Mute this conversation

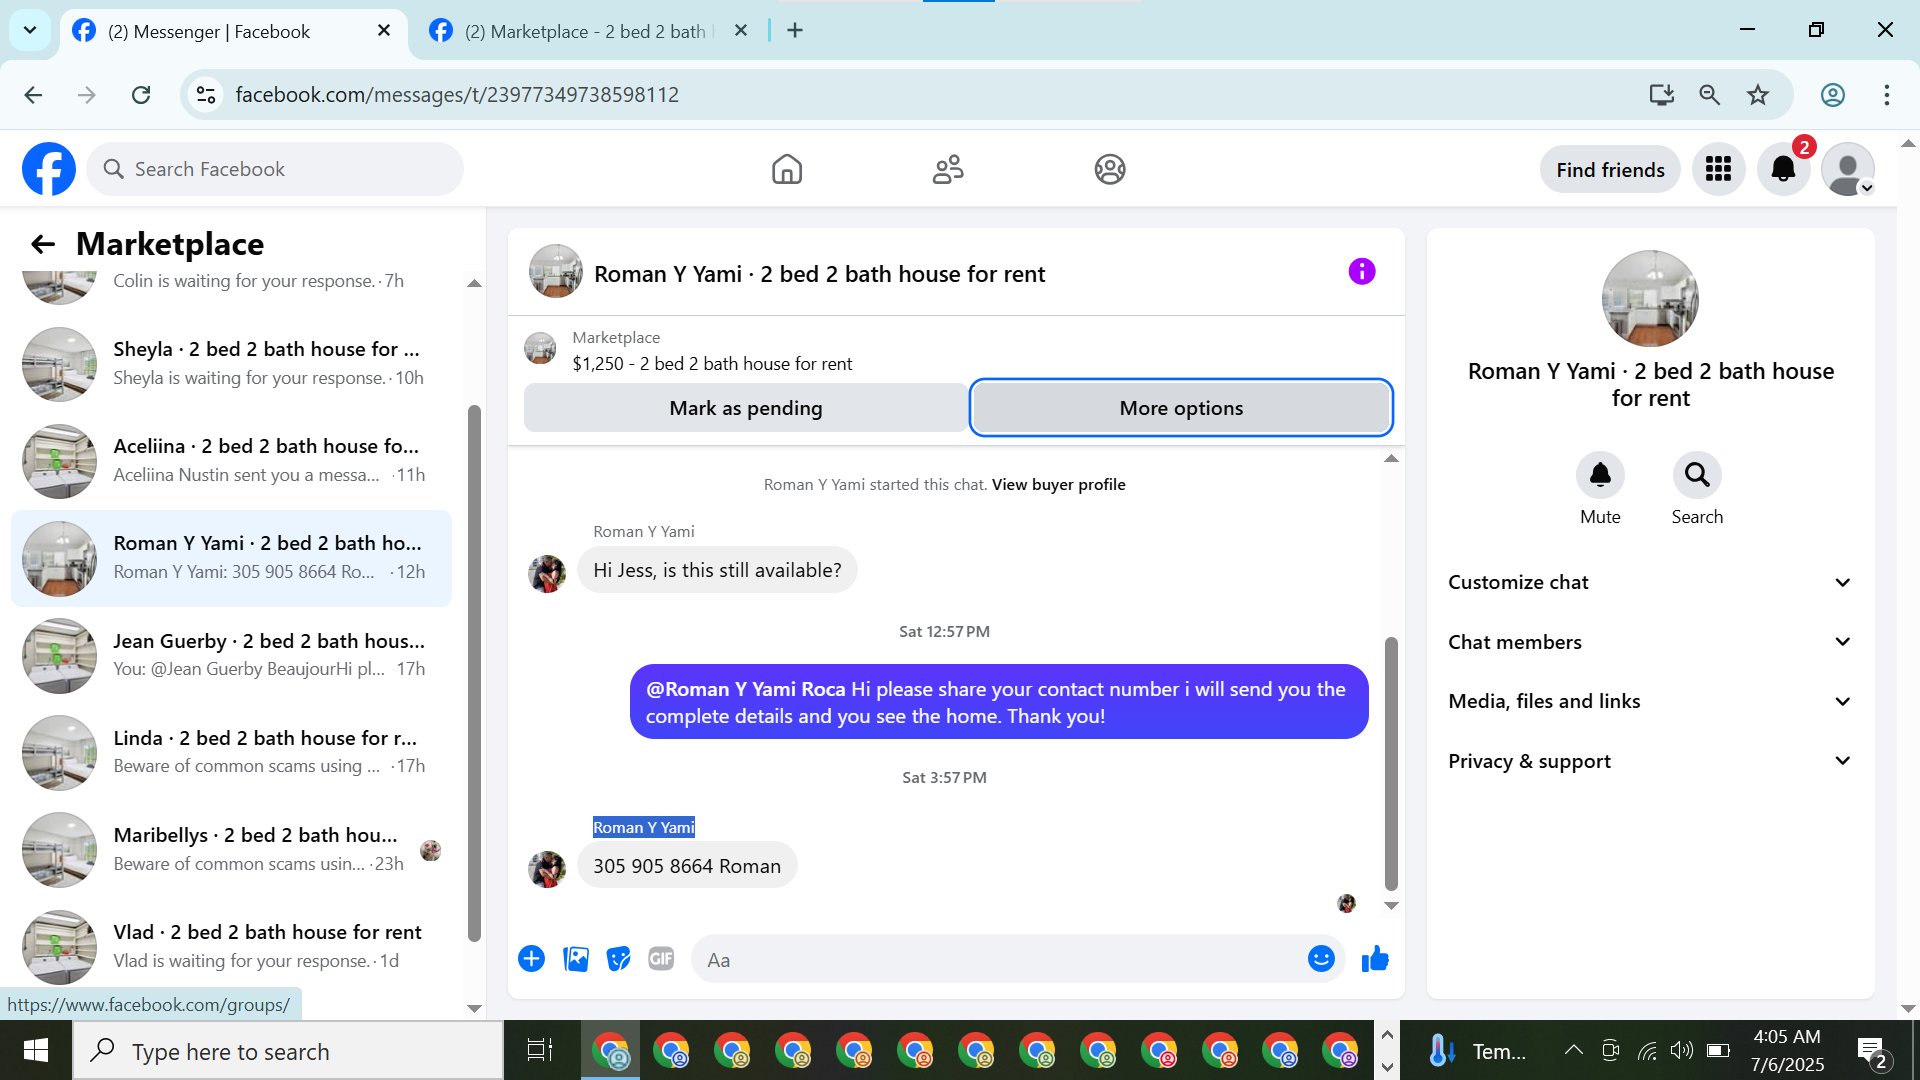pos(1600,475)
